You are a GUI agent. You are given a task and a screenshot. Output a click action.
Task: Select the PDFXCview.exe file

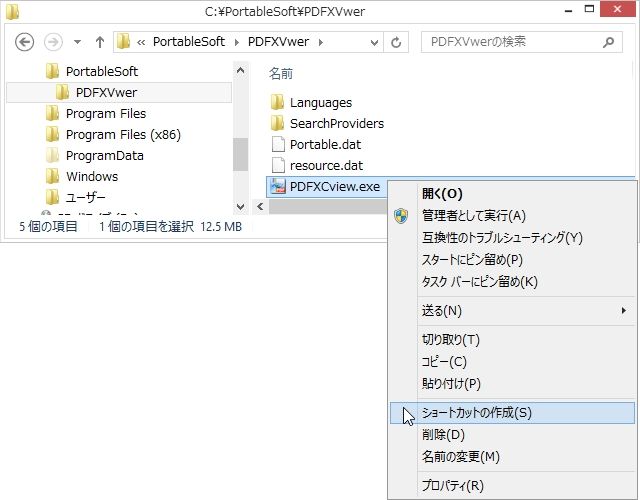pyautogui.click(x=335, y=187)
